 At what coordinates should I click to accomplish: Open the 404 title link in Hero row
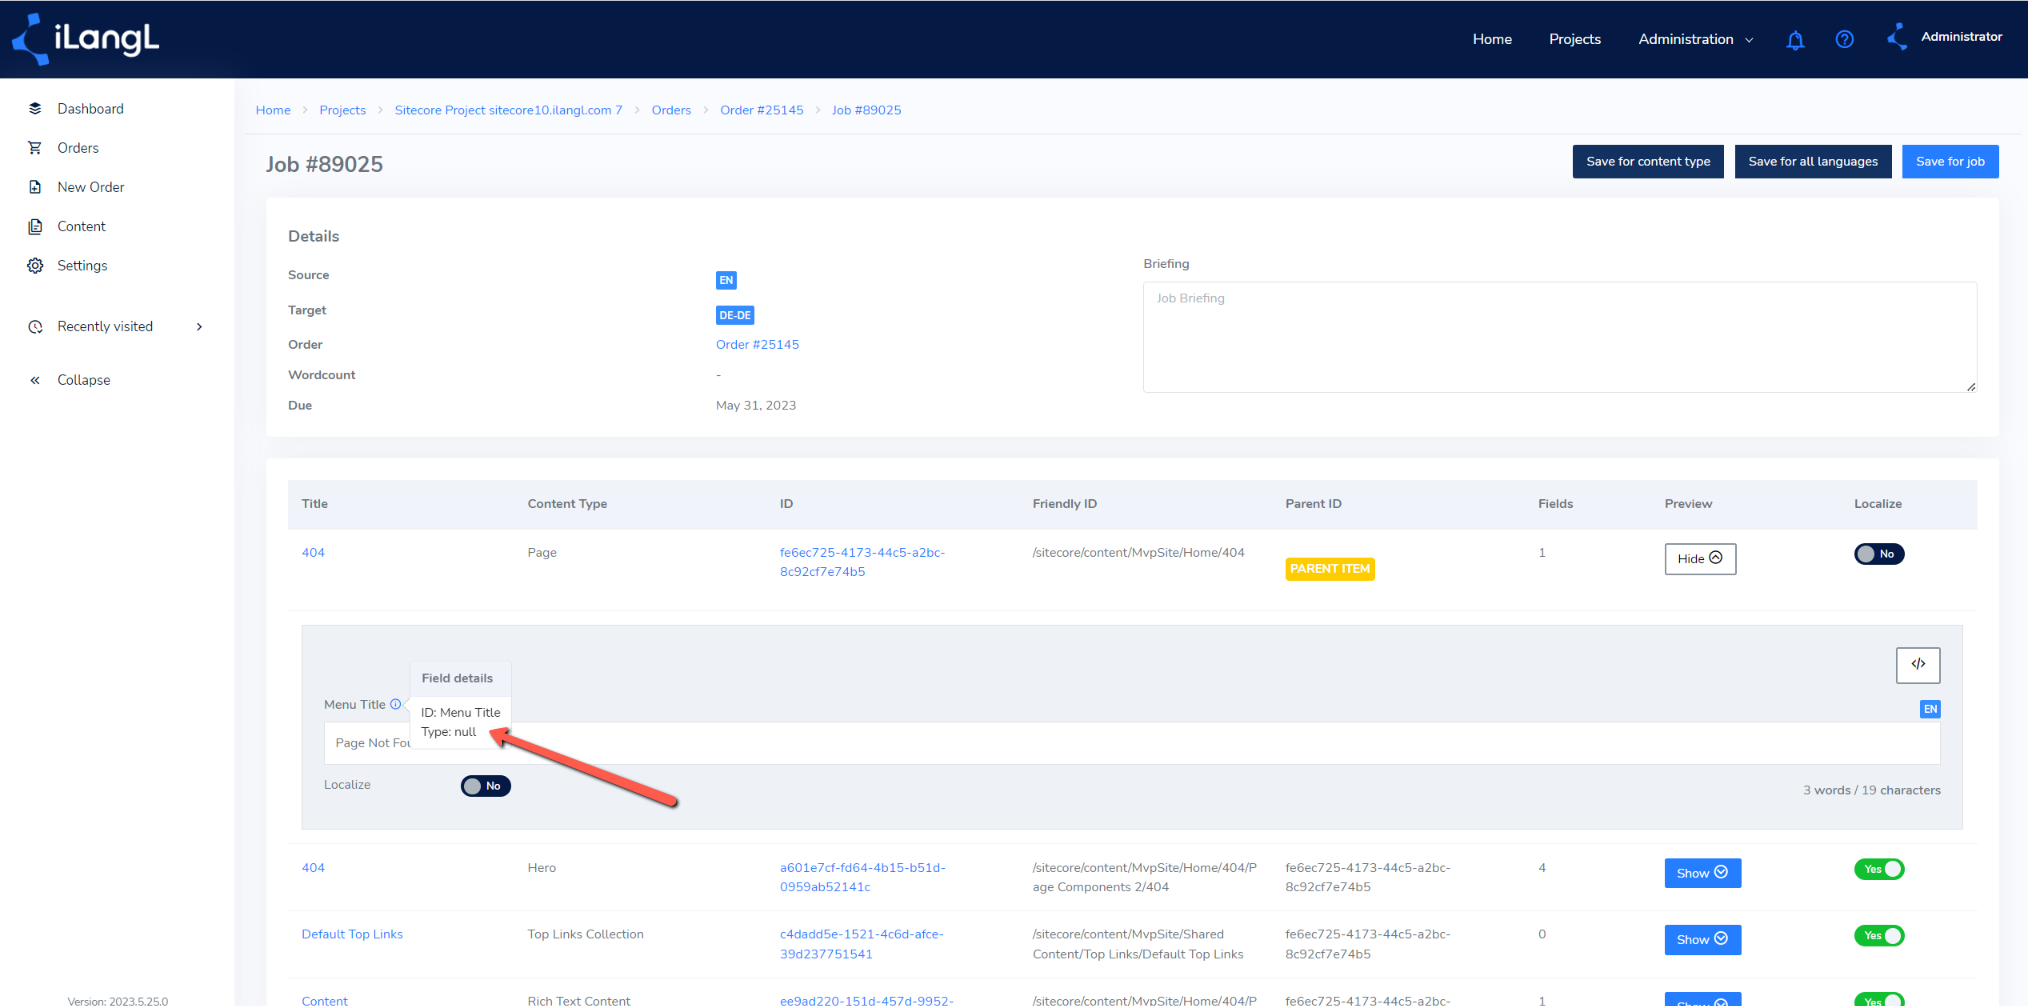[313, 867]
